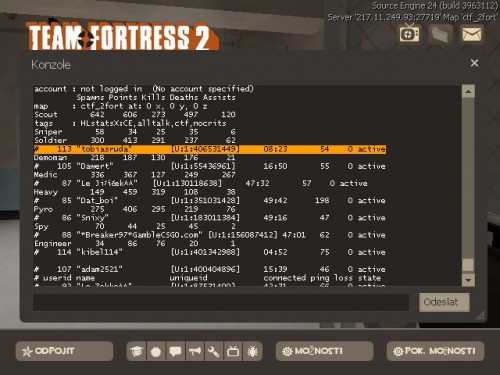Open POK. MOŽNOSTI advanced options
This screenshot has height=375, width=500.
(x=435, y=351)
